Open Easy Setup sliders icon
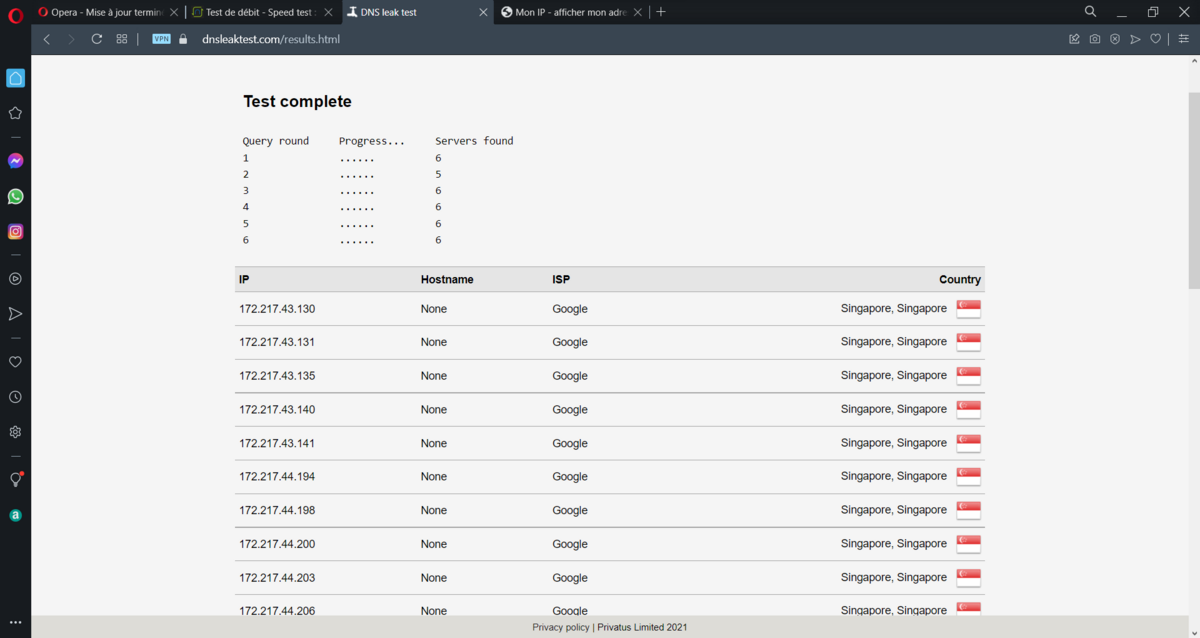This screenshot has height=638, width=1200. coord(1184,39)
